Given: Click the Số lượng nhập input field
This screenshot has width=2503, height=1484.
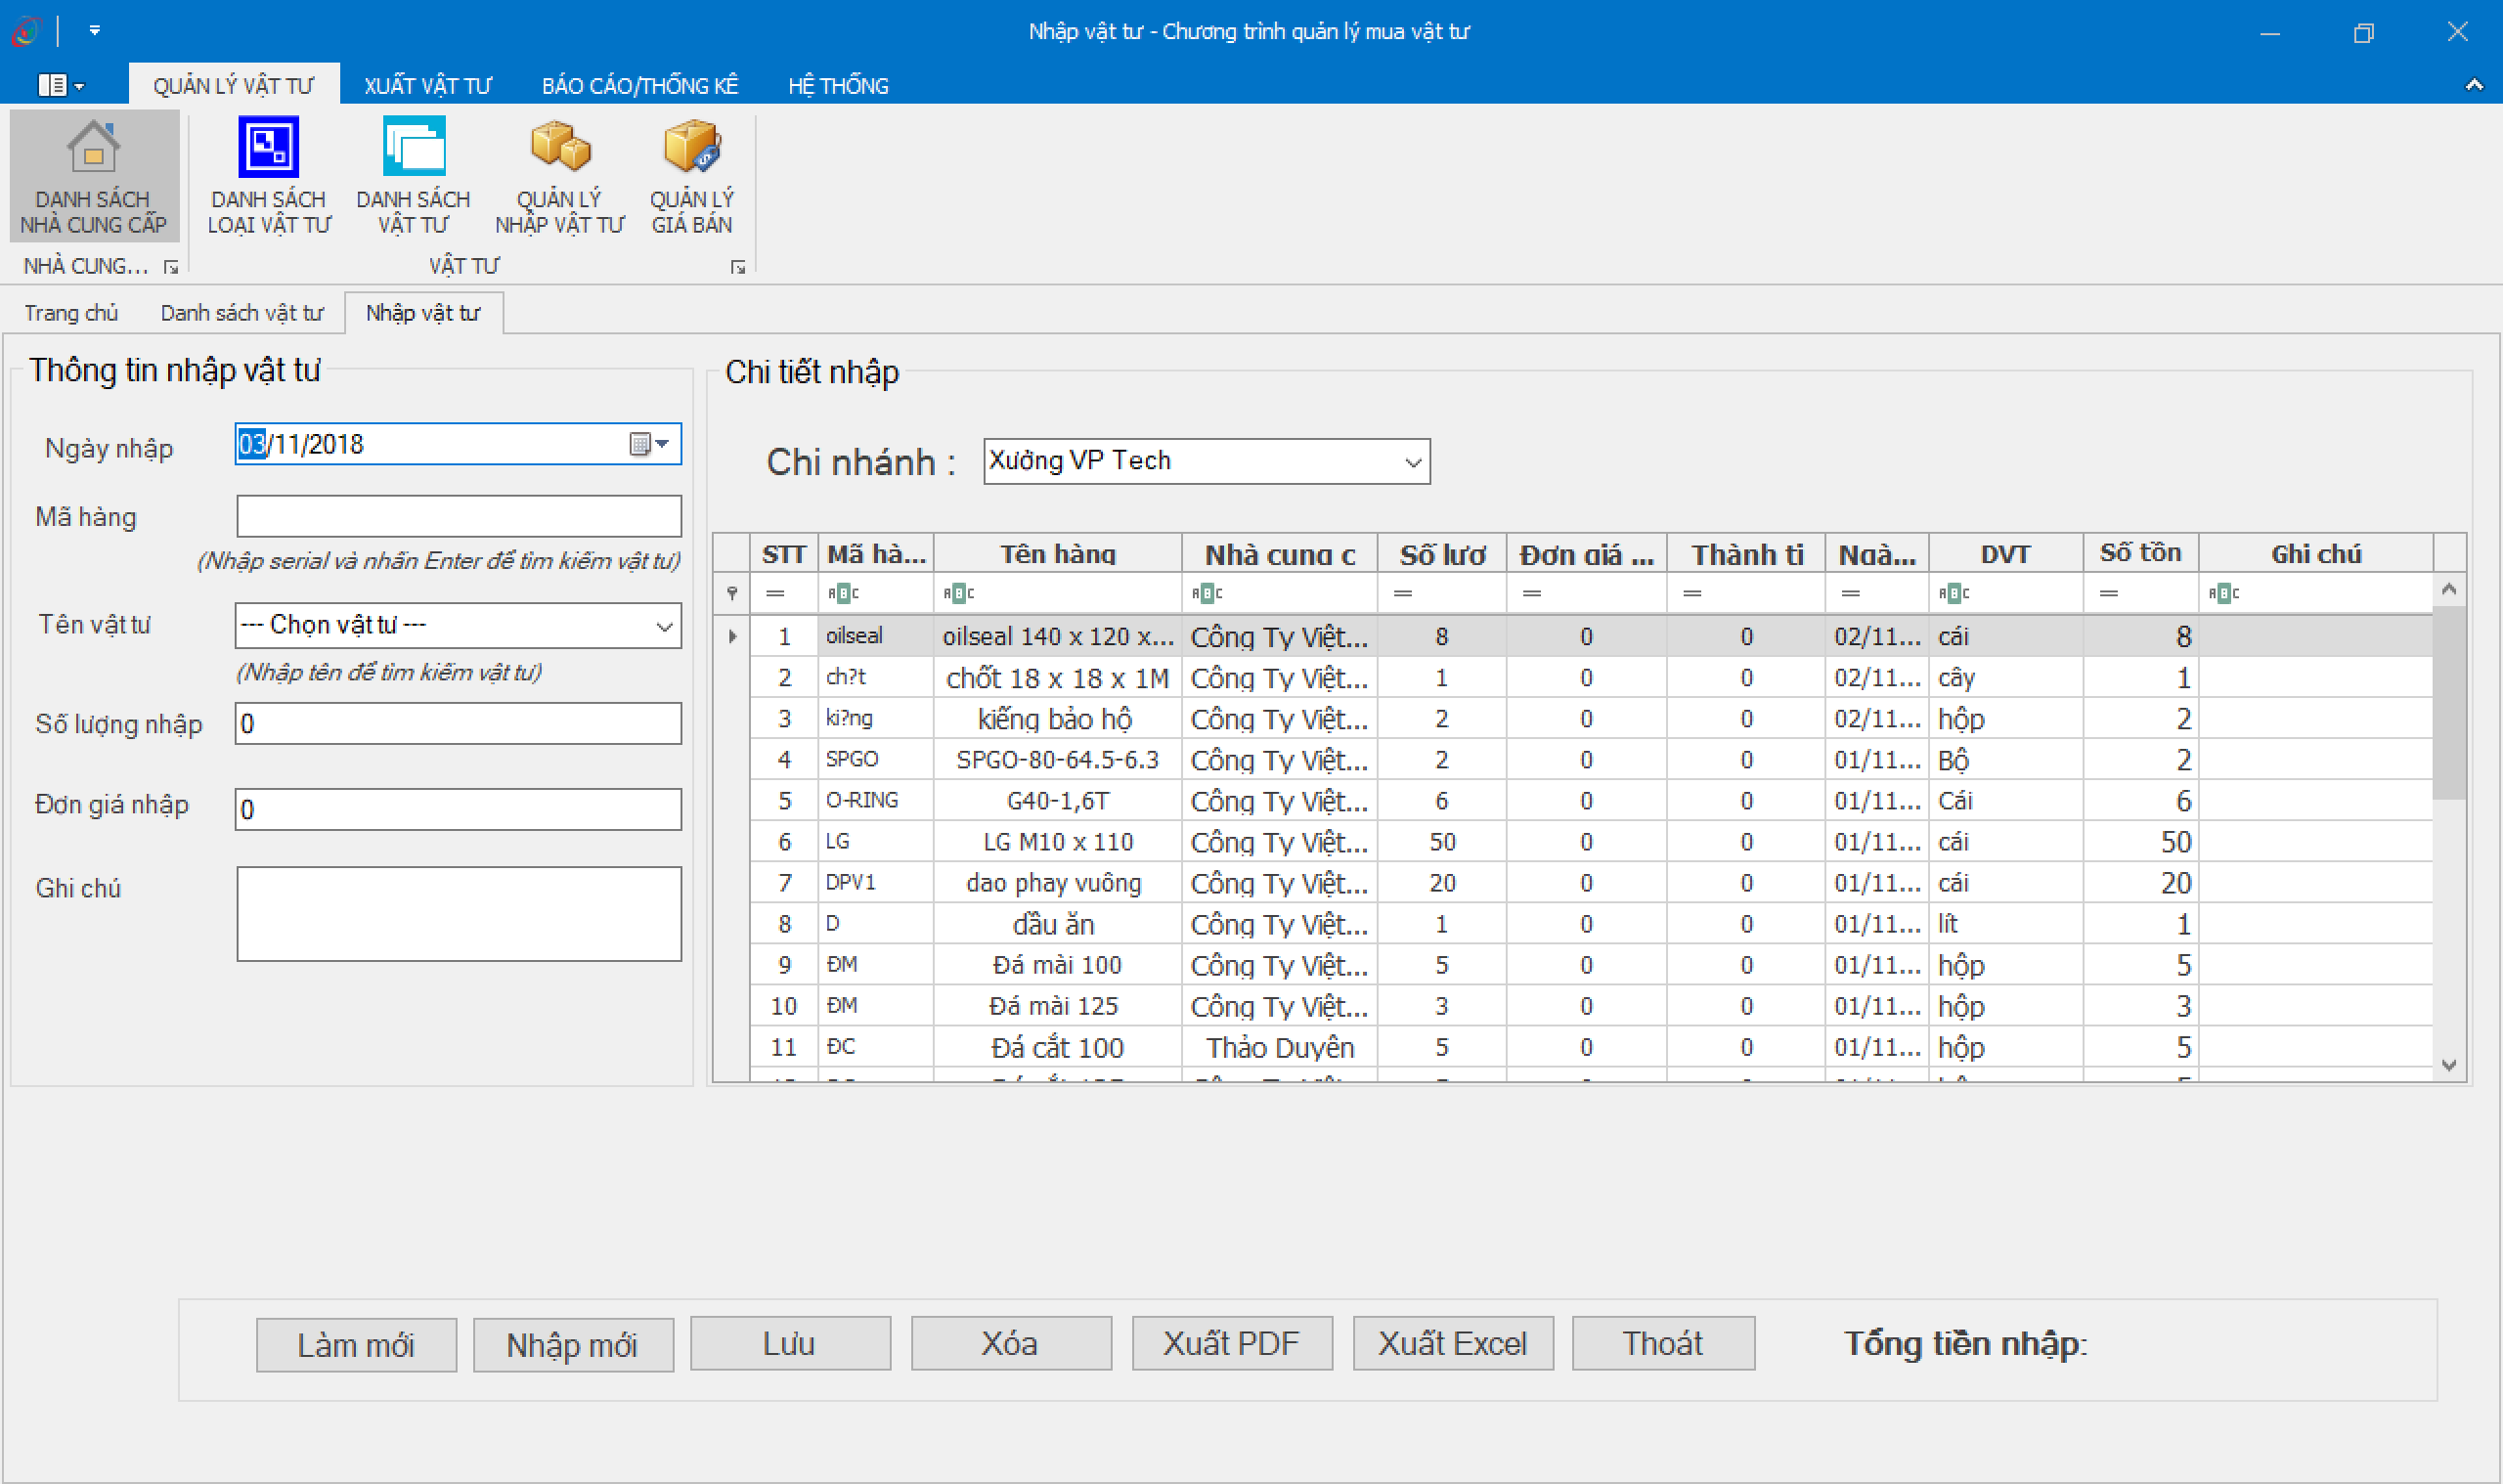Looking at the screenshot, I should pyautogui.click(x=458, y=723).
